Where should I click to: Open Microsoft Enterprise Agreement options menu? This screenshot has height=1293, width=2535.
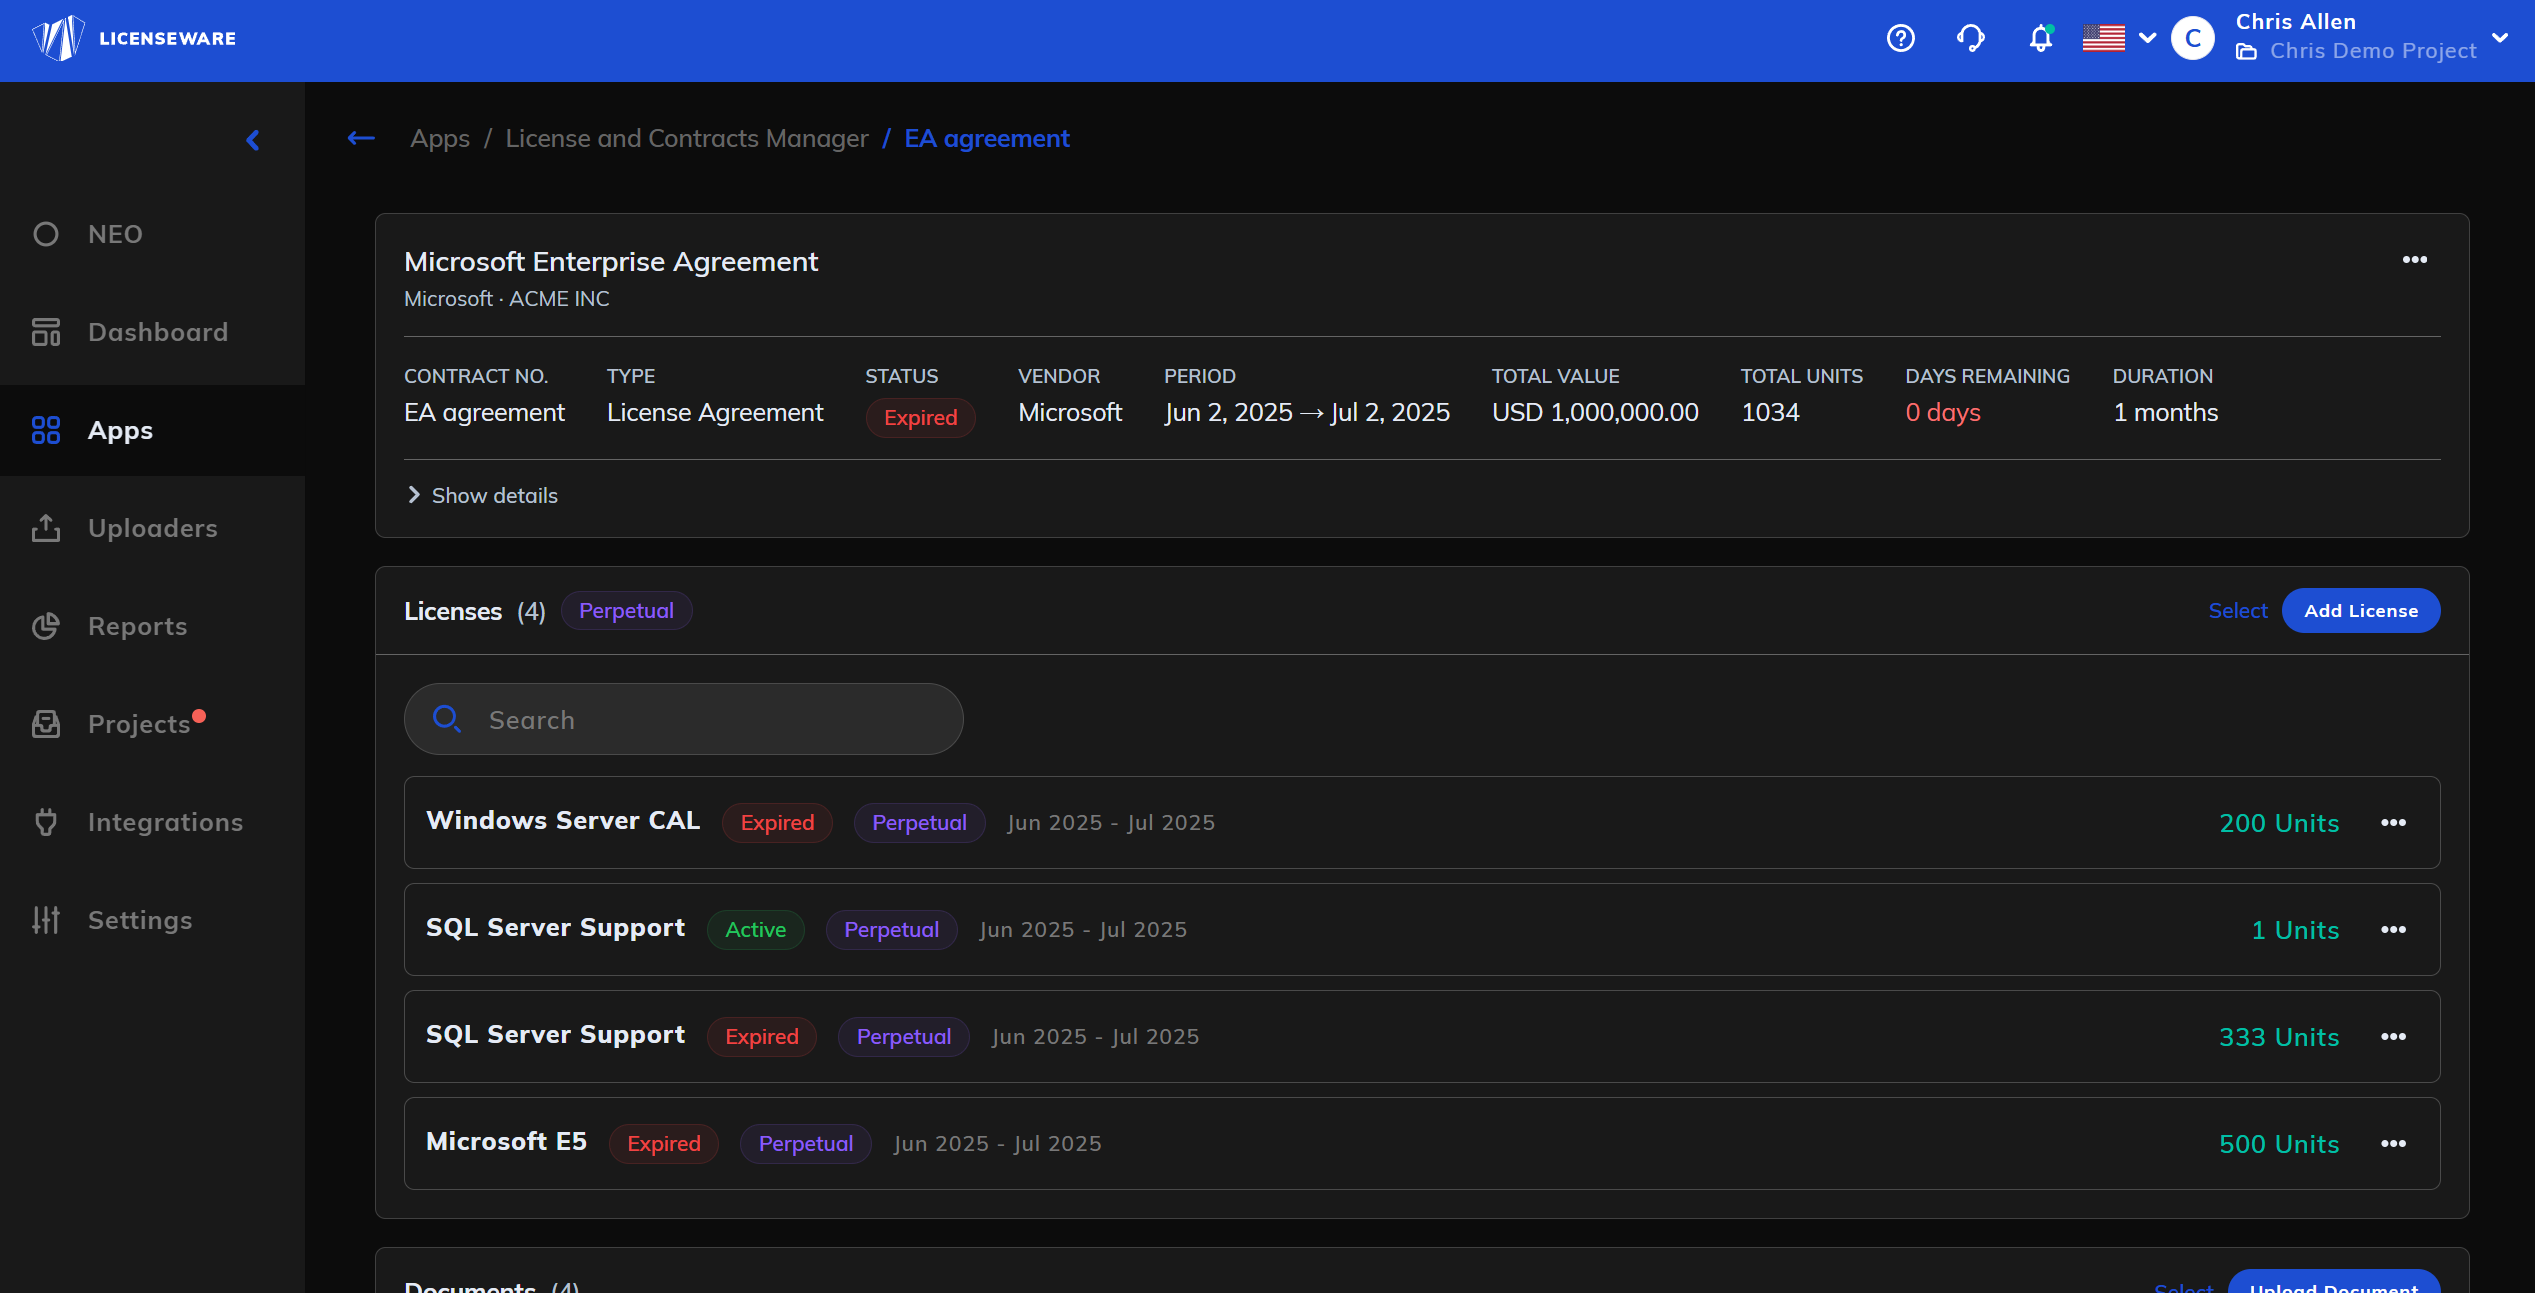point(2414,260)
